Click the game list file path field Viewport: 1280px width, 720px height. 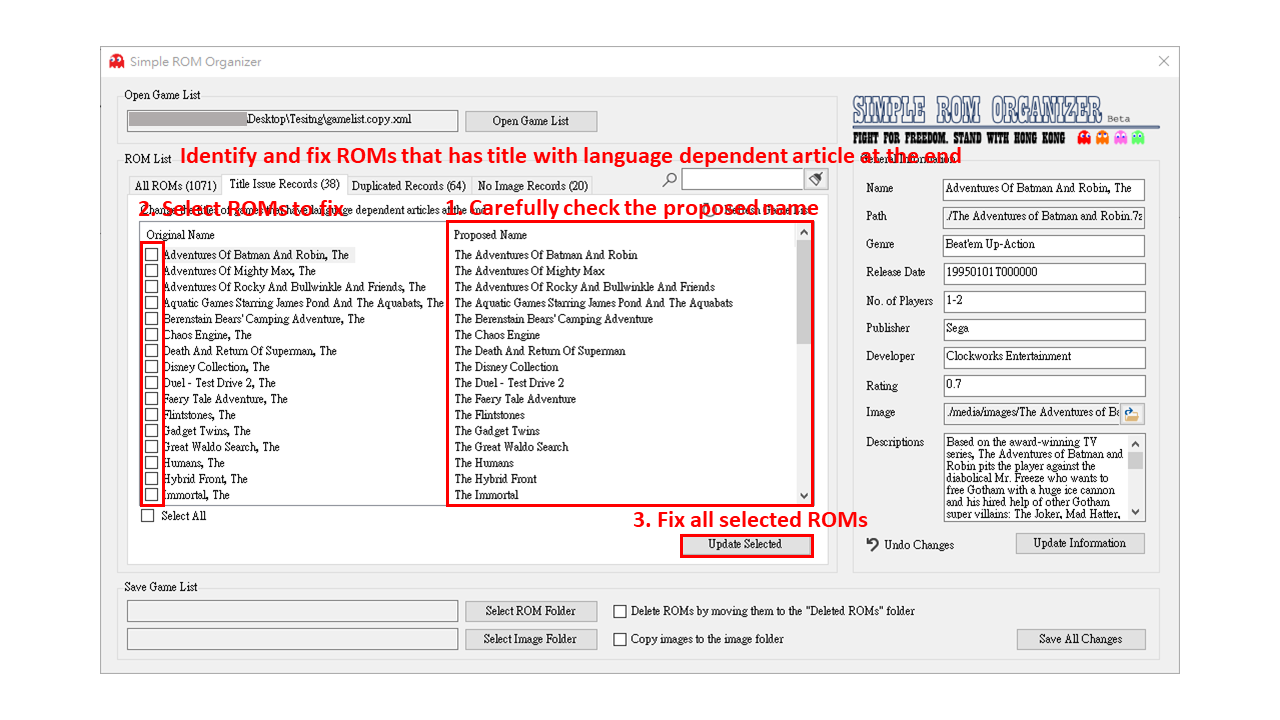292,120
